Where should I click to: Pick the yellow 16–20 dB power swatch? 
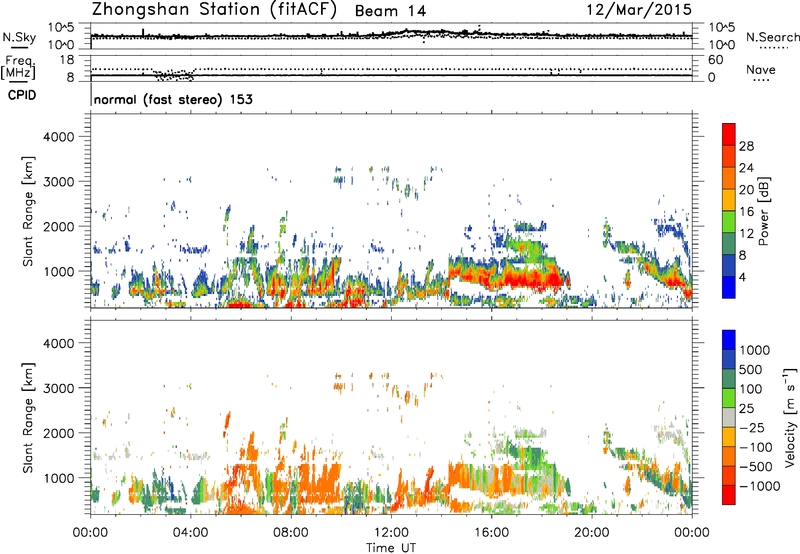point(729,199)
